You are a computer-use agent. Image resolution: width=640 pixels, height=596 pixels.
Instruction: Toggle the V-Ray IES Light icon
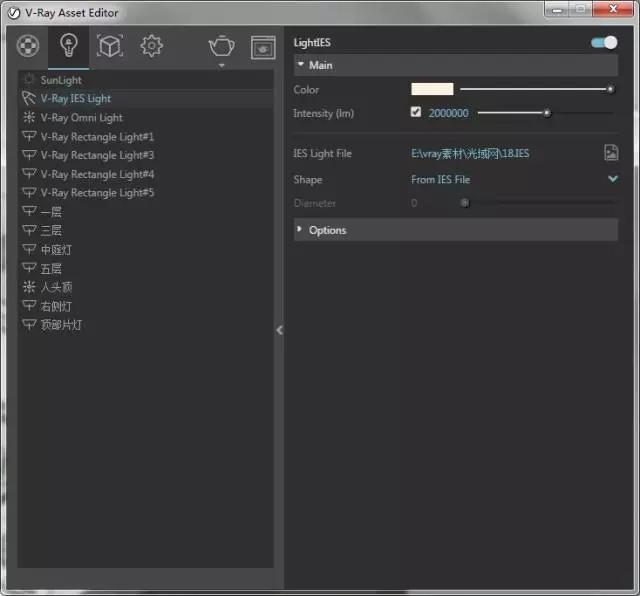[x=29, y=98]
